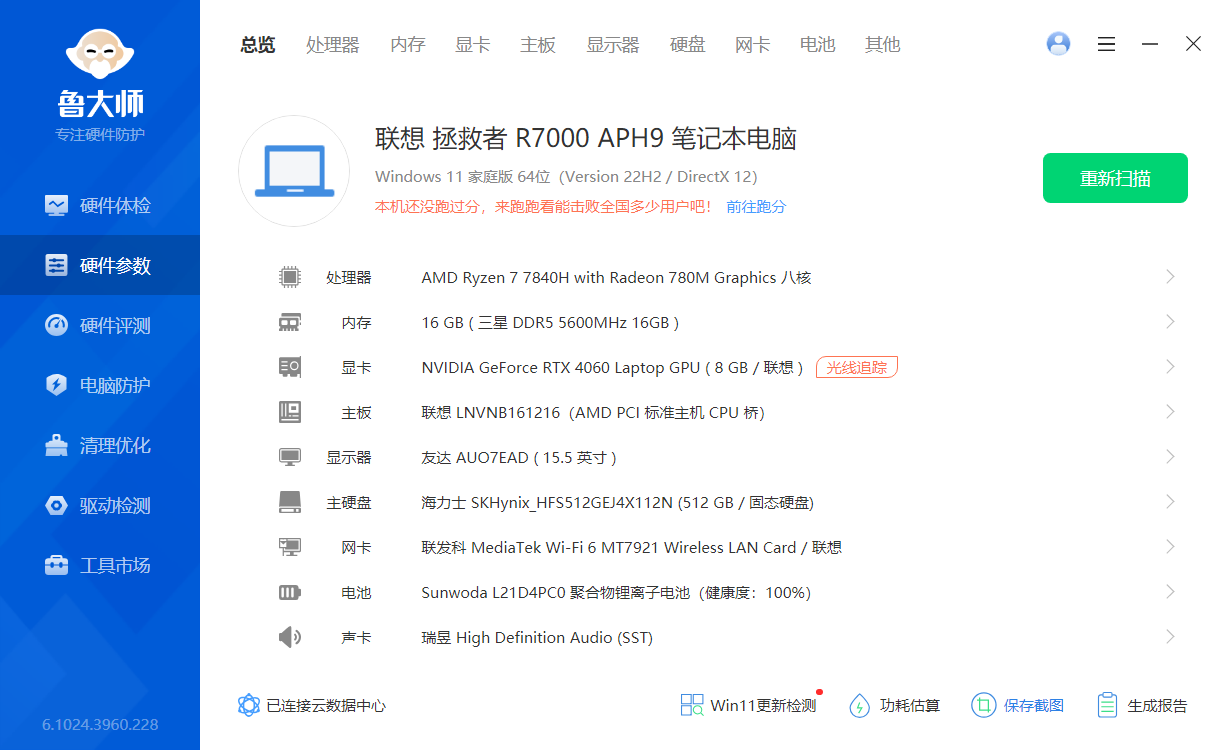Viewport: 1225px width, 750px height.
Task: Click 瑞昱 High Definition Audio text
Action: click(537, 638)
